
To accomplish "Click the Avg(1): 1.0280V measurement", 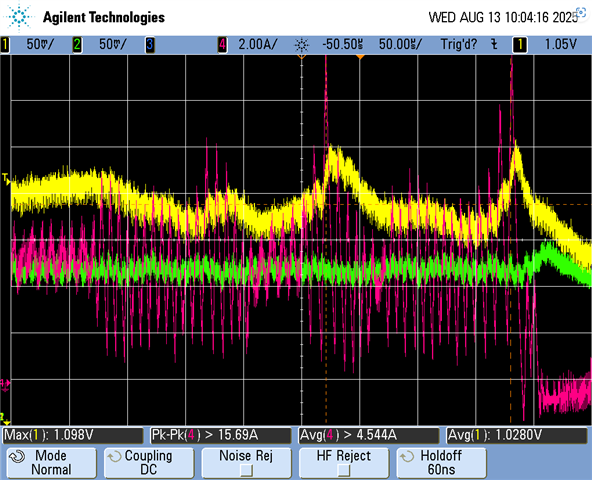I will point(517,435).
